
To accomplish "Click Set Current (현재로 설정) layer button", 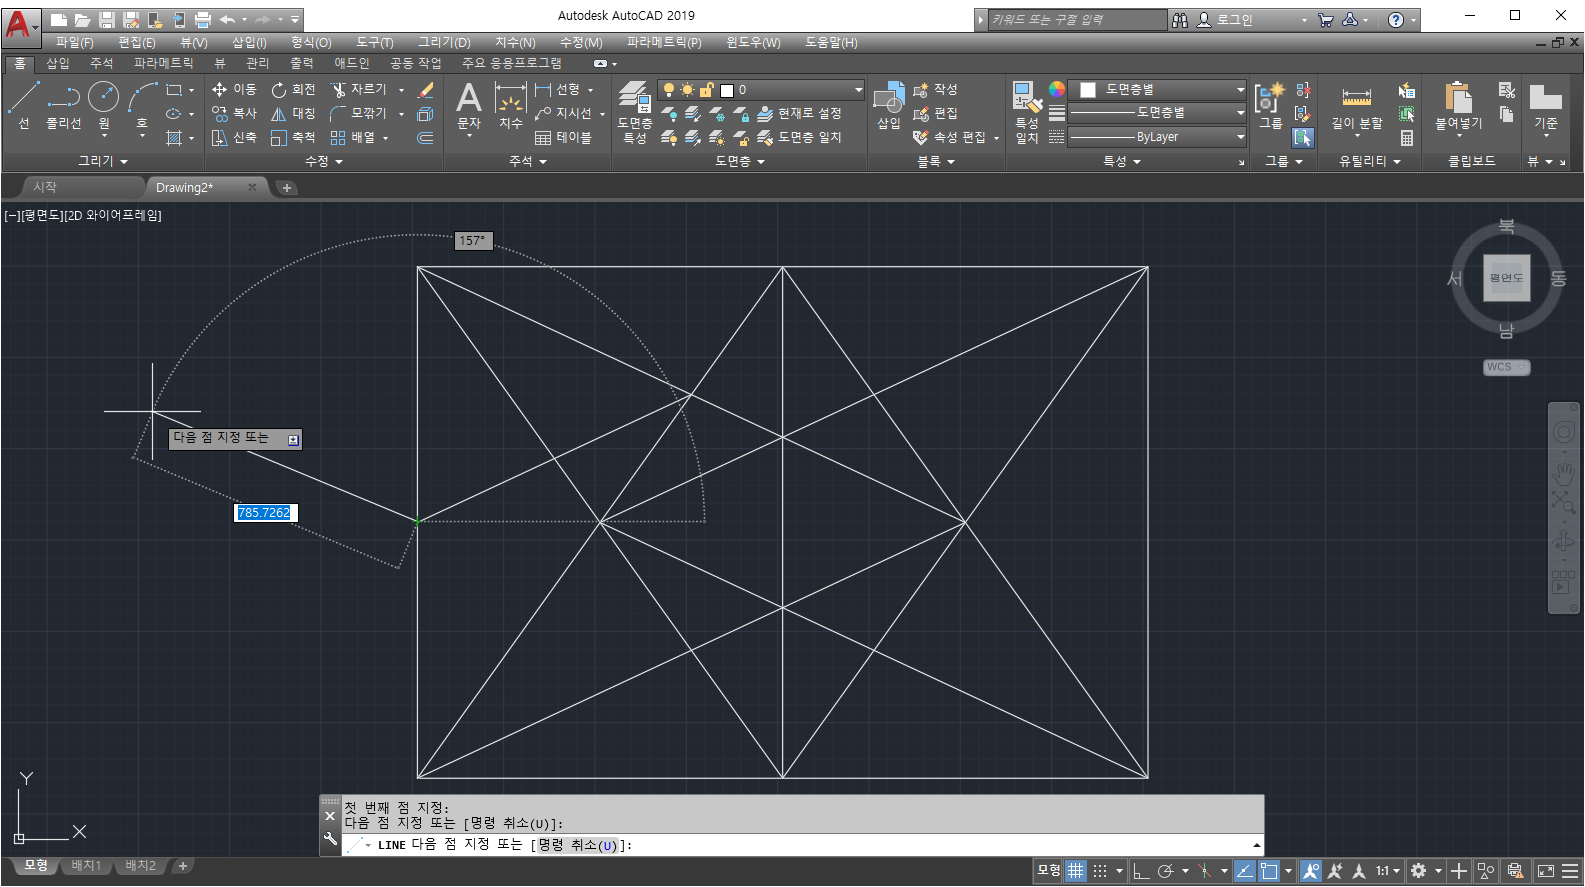I will [x=800, y=113].
